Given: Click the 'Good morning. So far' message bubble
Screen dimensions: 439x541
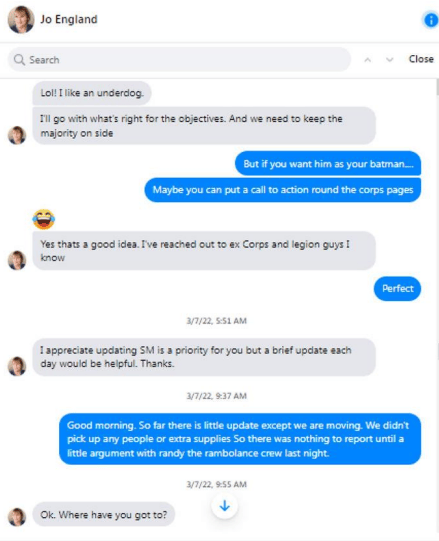Looking at the screenshot, I should click(x=240, y=439).
